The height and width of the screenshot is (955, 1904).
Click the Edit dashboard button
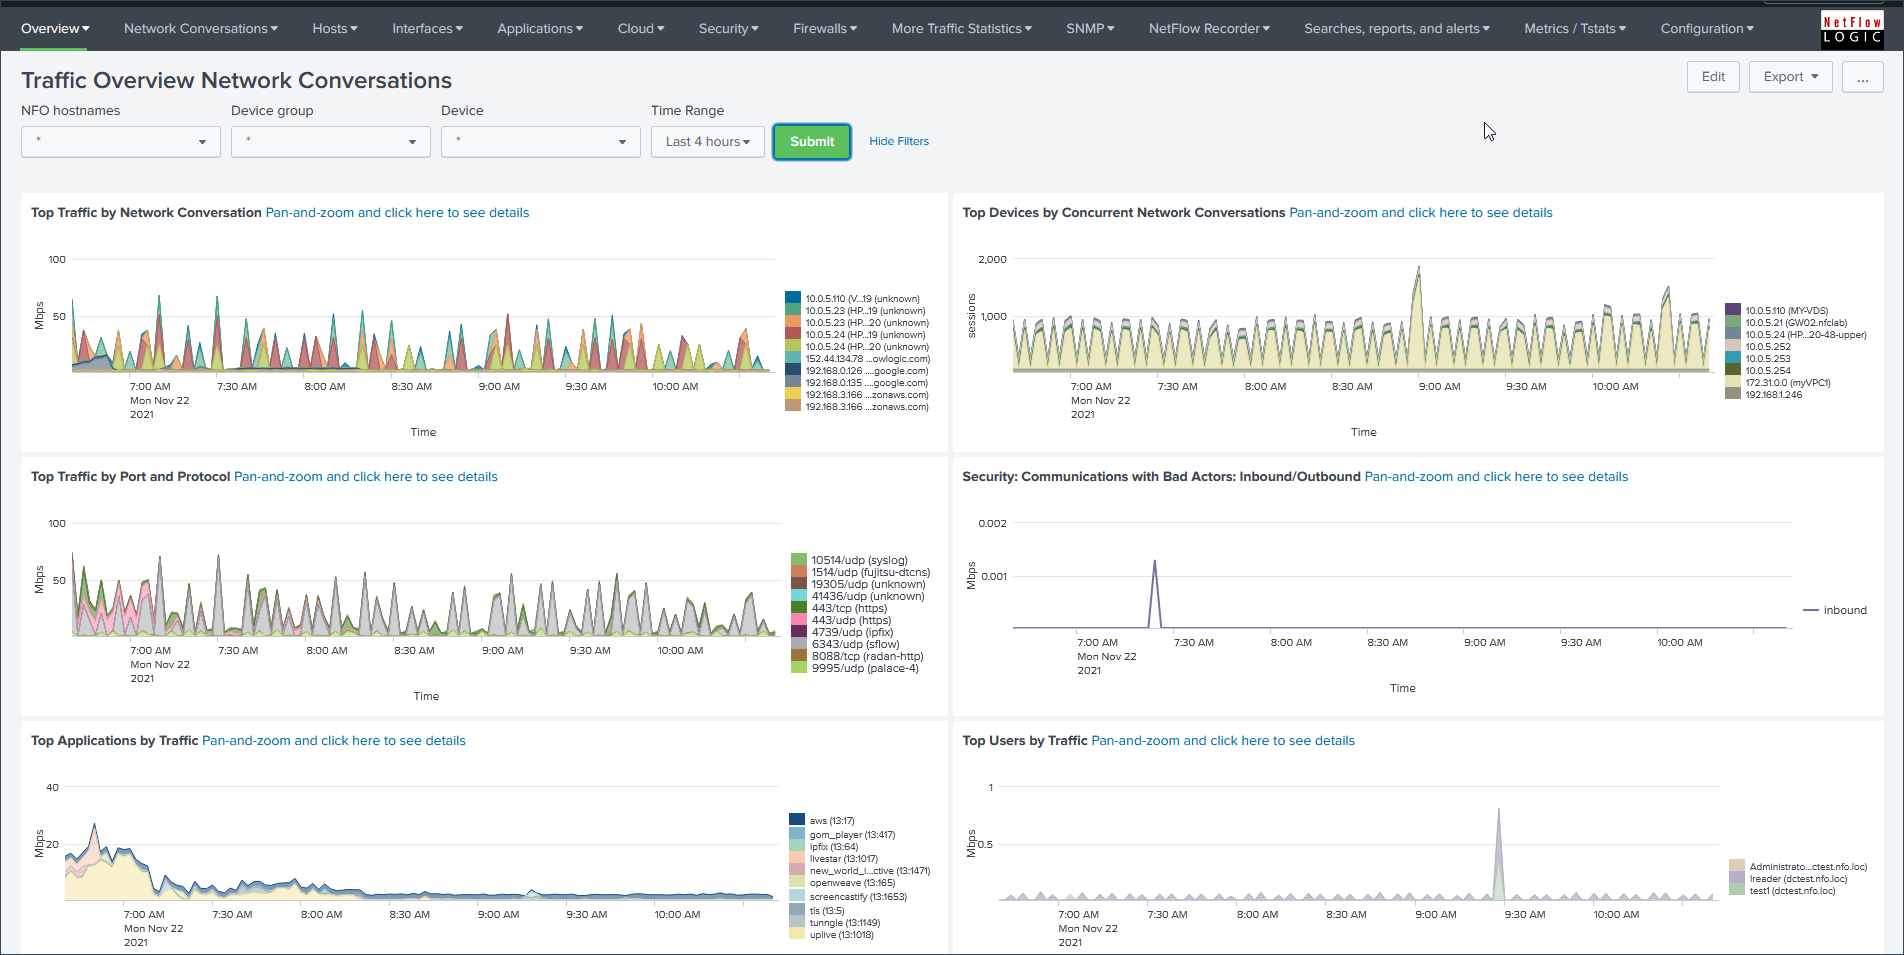[x=1713, y=77]
